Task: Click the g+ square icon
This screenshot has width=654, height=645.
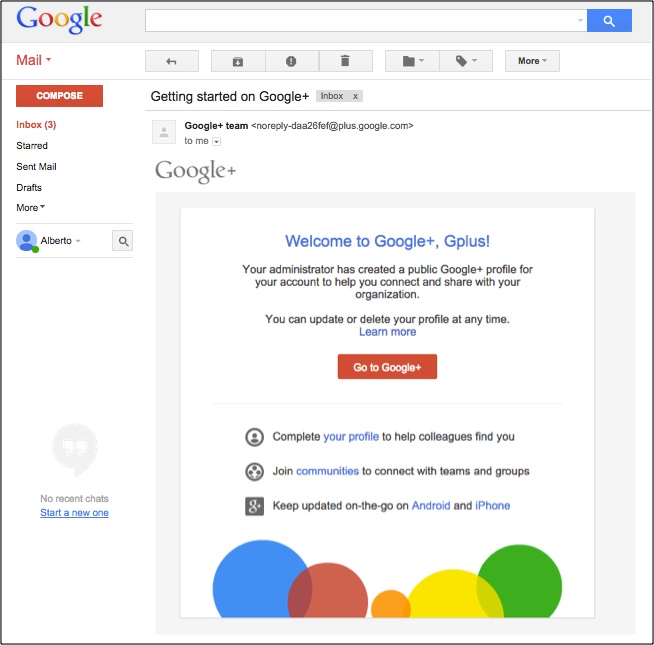Action: coord(254,506)
